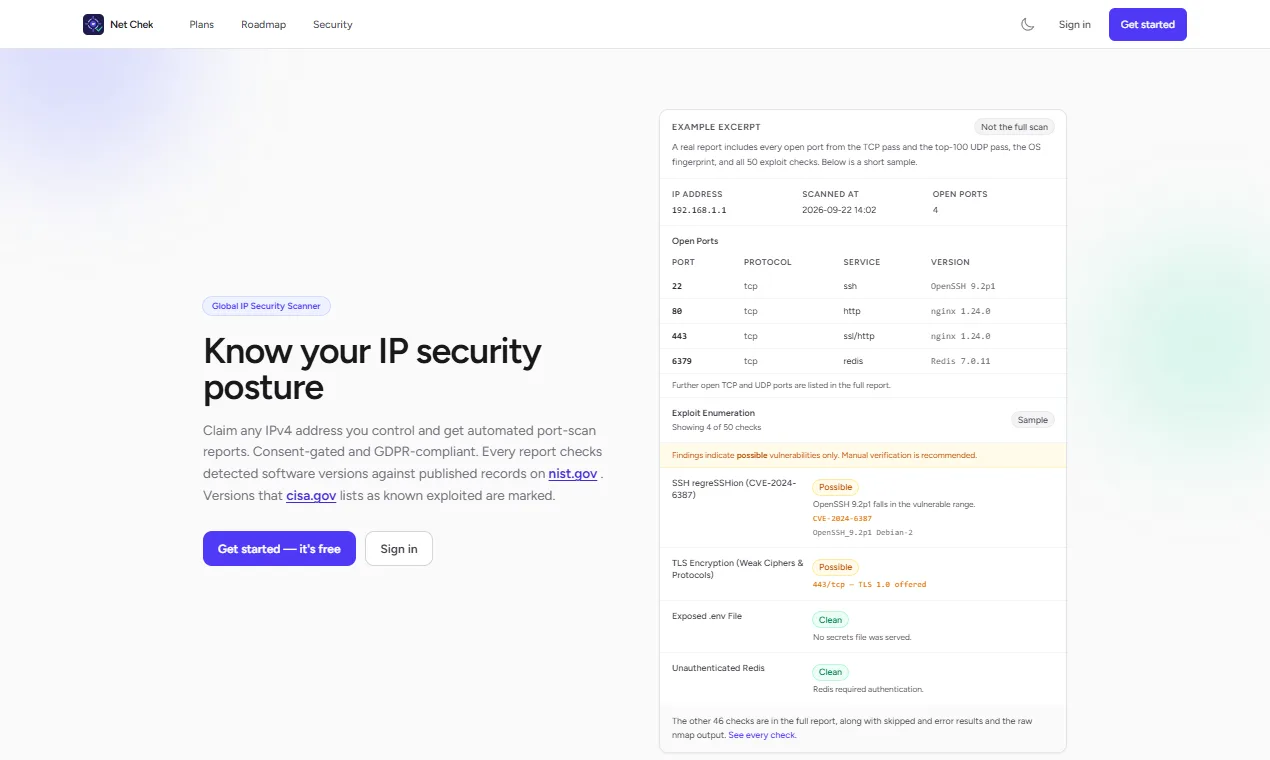
Task: Click the See every check link
Action: pos(762,735)
